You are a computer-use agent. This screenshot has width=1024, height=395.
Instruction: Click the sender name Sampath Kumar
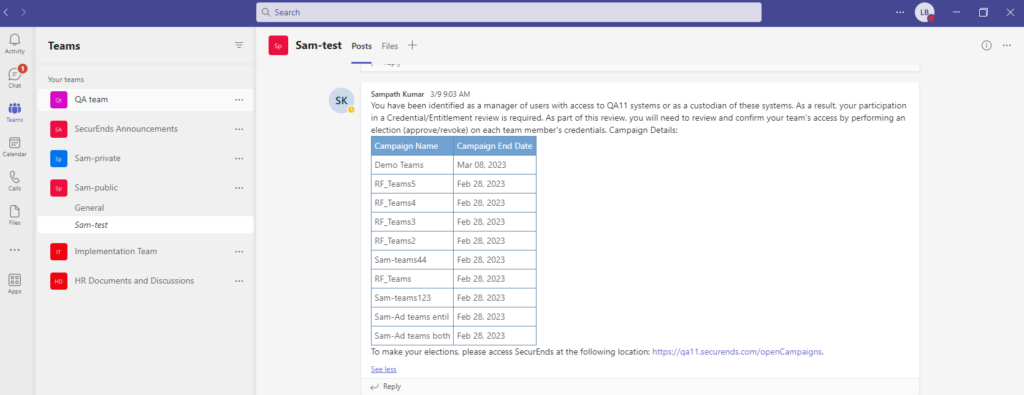(x=398, y=94)
